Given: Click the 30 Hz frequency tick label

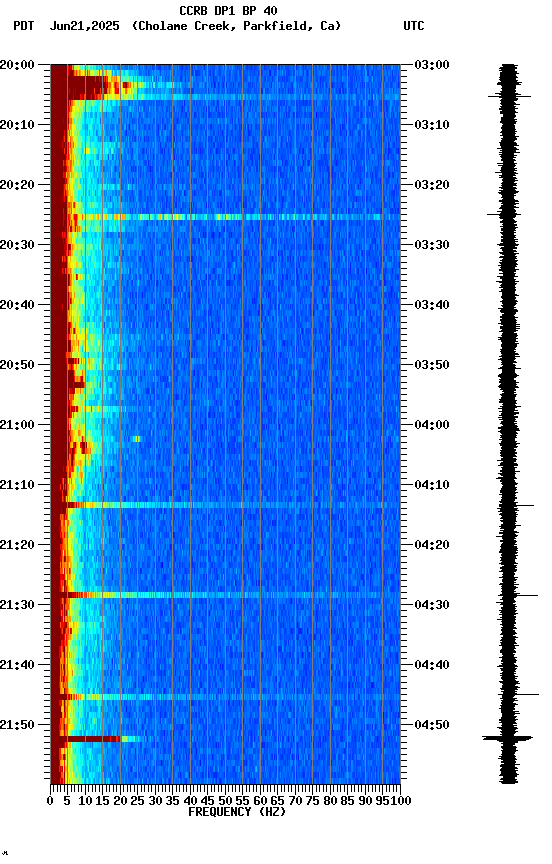Looking at the screenshot, I should (155, 802).
